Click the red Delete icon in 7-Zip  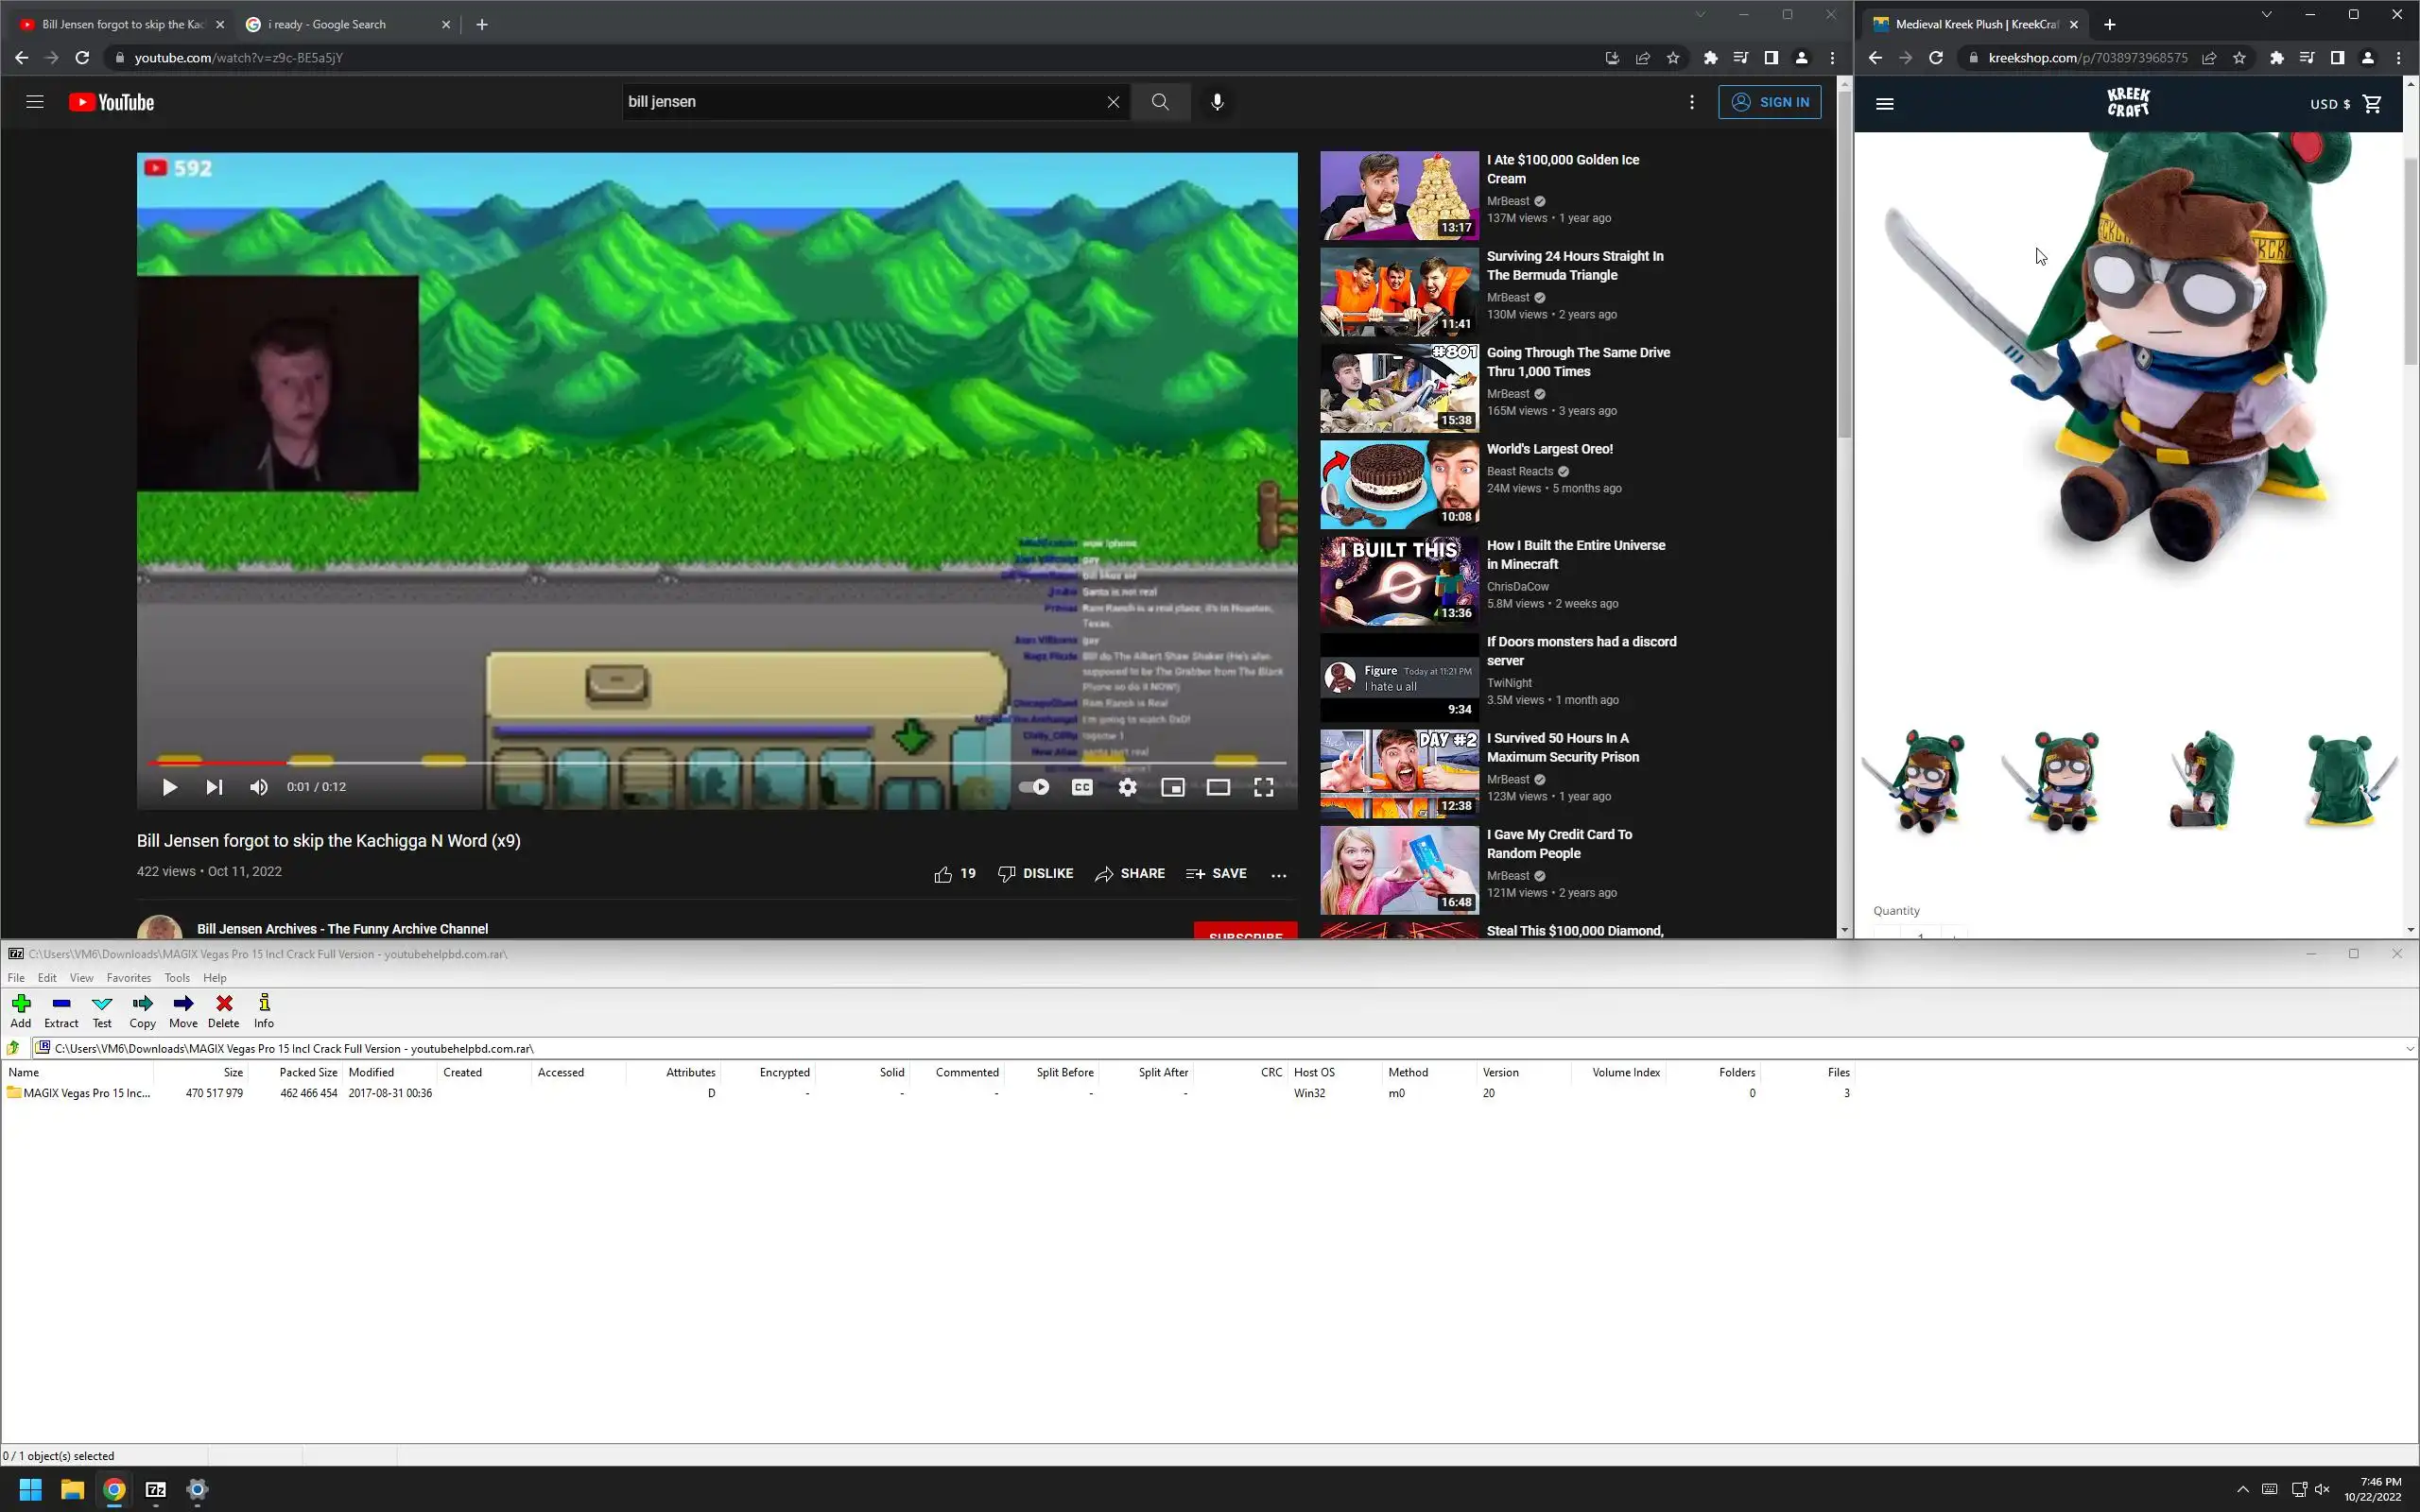point(224,1009)
